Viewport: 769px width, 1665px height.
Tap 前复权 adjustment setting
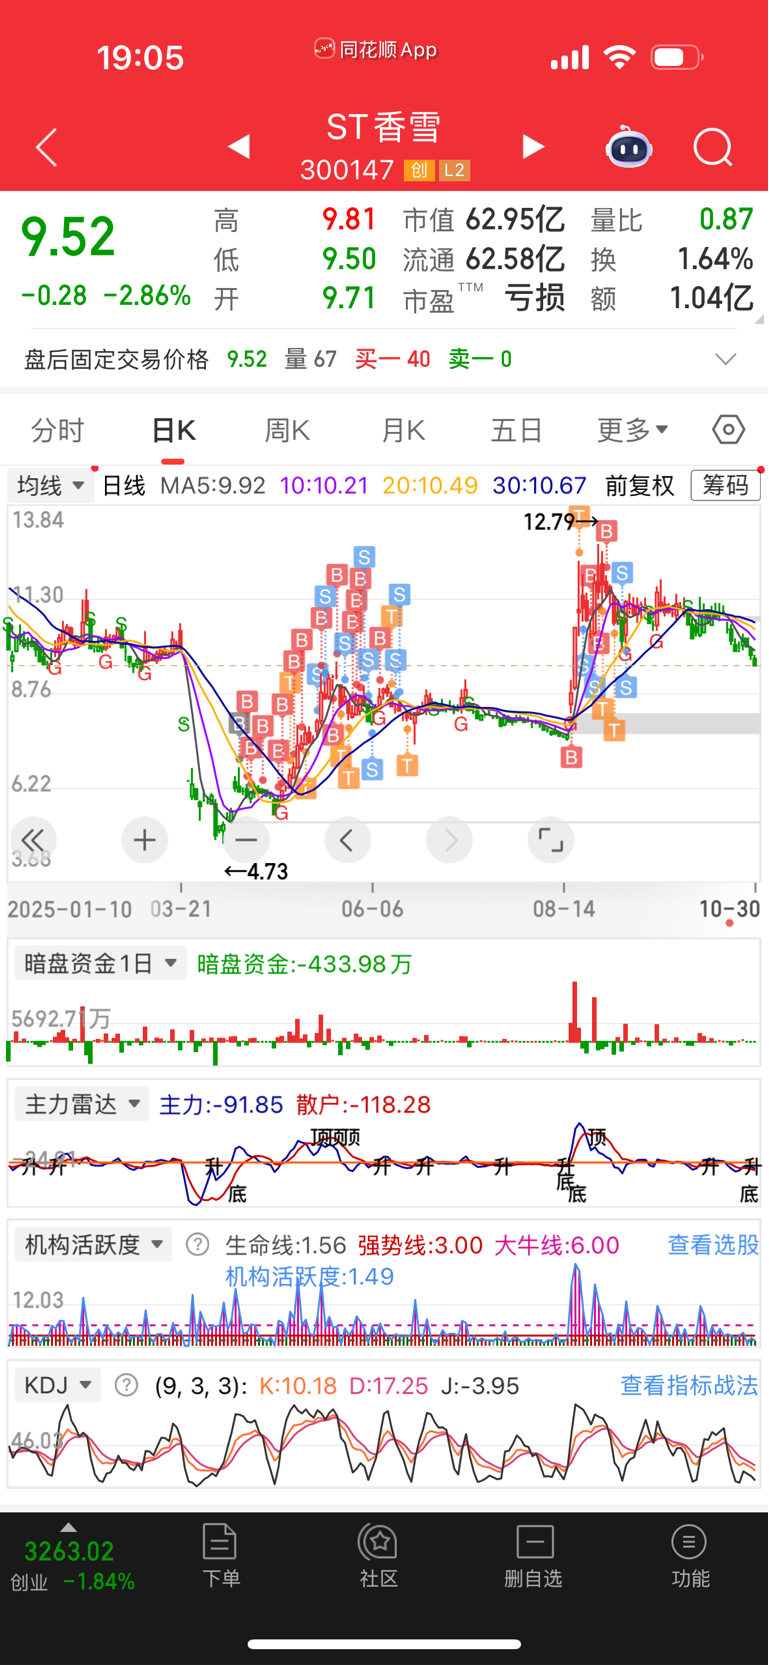click(x=640, y=486)
